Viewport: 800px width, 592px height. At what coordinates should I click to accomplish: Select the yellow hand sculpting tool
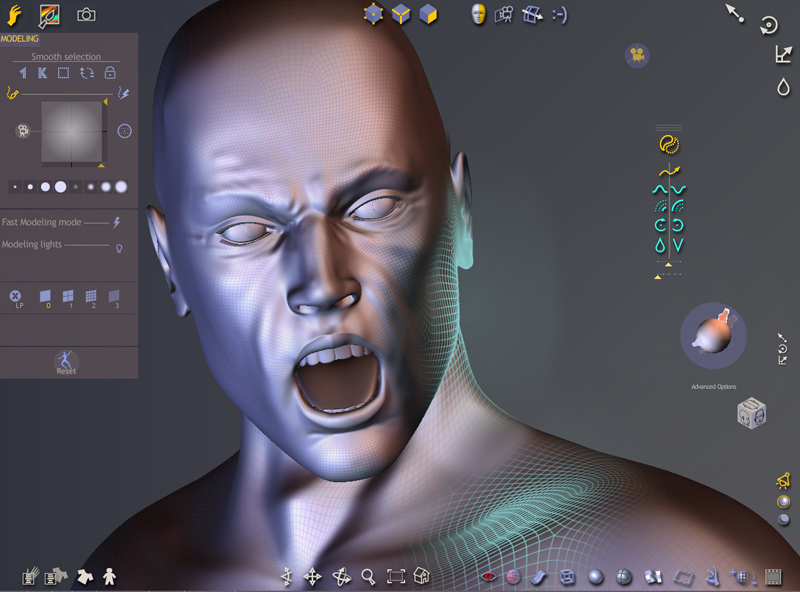click(14, 15)
